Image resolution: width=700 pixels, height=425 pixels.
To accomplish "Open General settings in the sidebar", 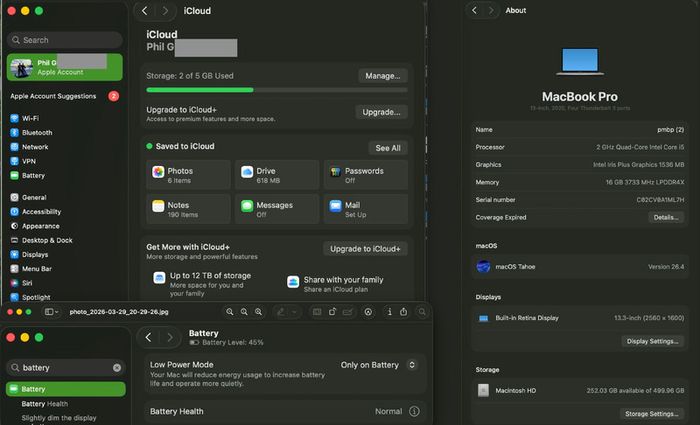I will (28, 197).
